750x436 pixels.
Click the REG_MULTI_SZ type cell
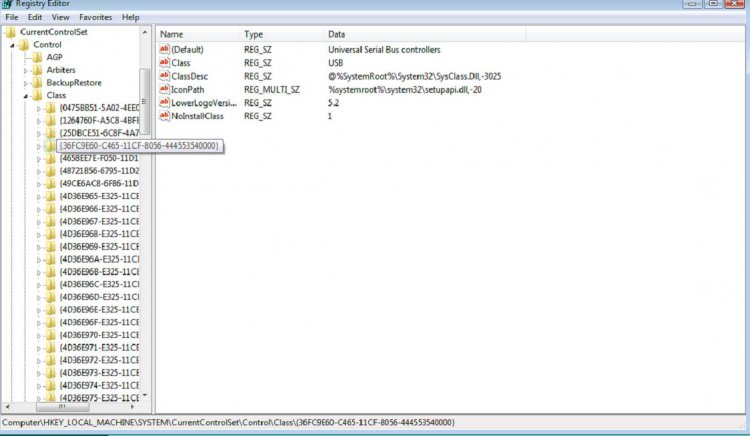pos(272,90)
